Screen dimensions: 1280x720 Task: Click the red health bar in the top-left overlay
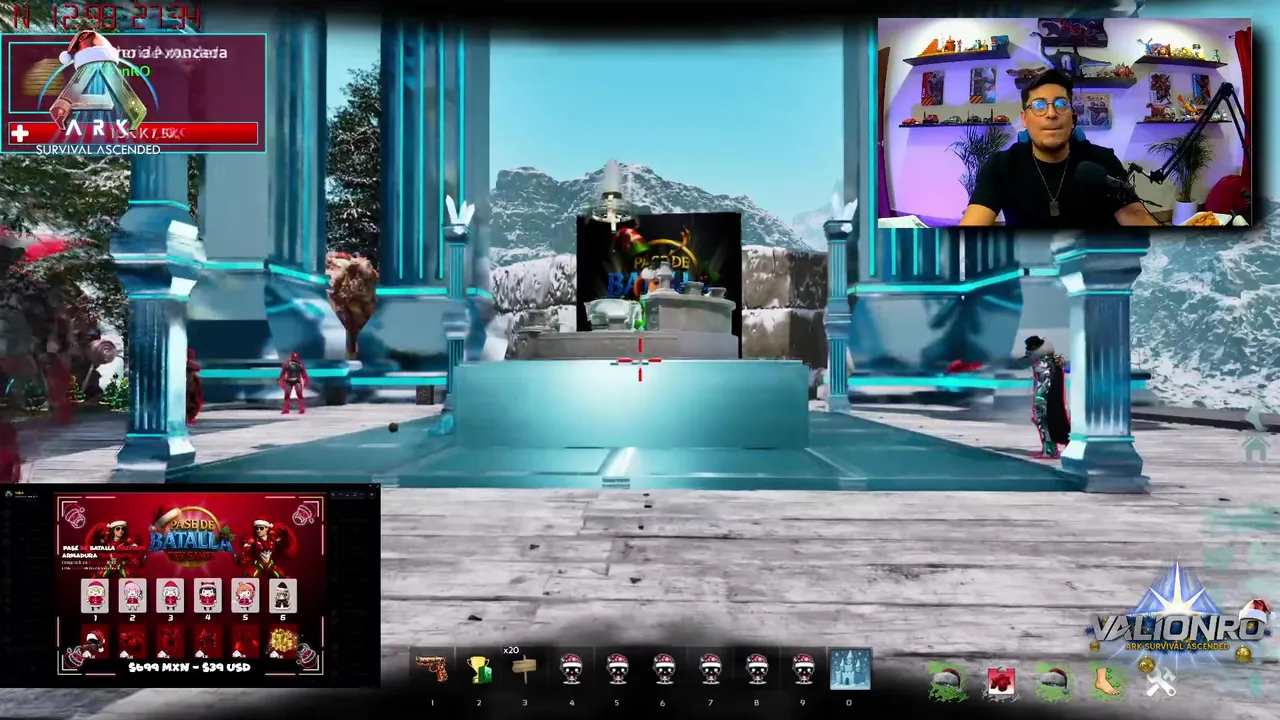(133, 133)
